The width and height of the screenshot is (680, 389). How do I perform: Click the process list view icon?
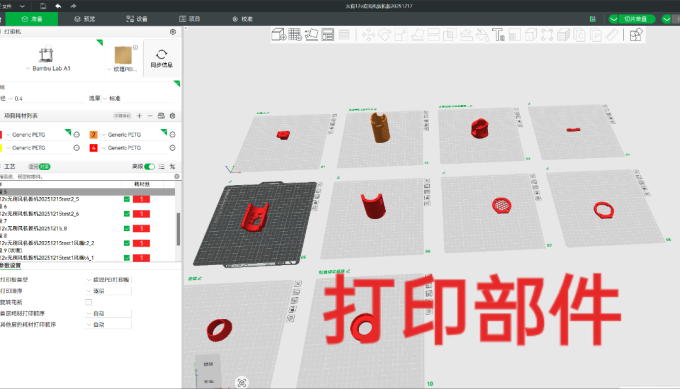click(x=162, y=167)
